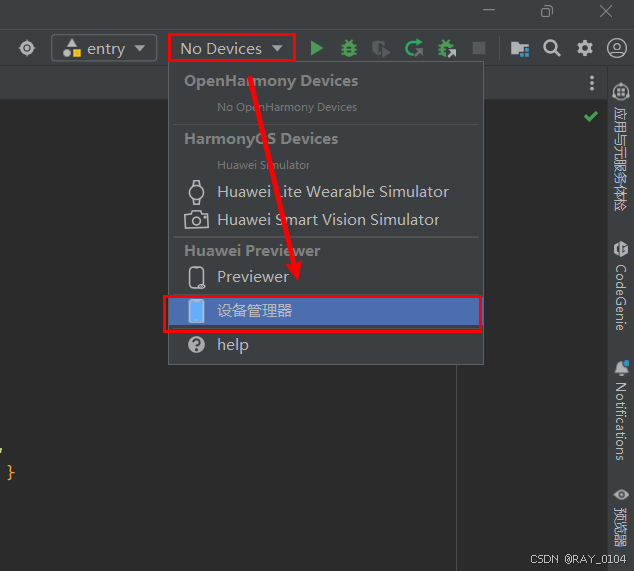Close the window

(x=606, y=11)
